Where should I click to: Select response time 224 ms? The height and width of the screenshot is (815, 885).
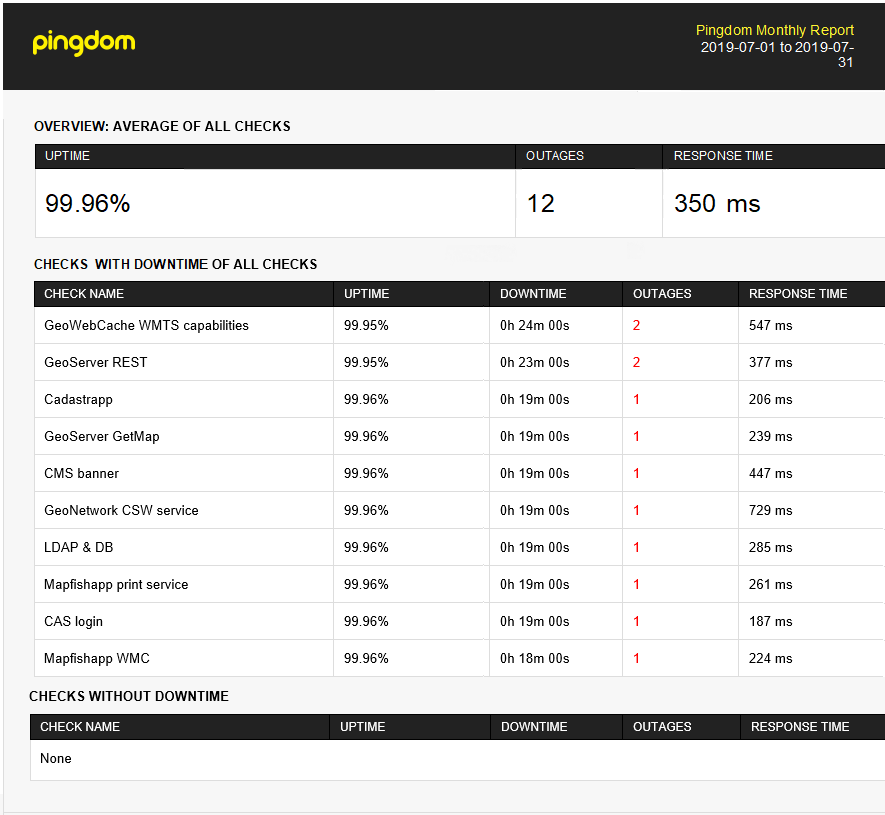(770, 658)
